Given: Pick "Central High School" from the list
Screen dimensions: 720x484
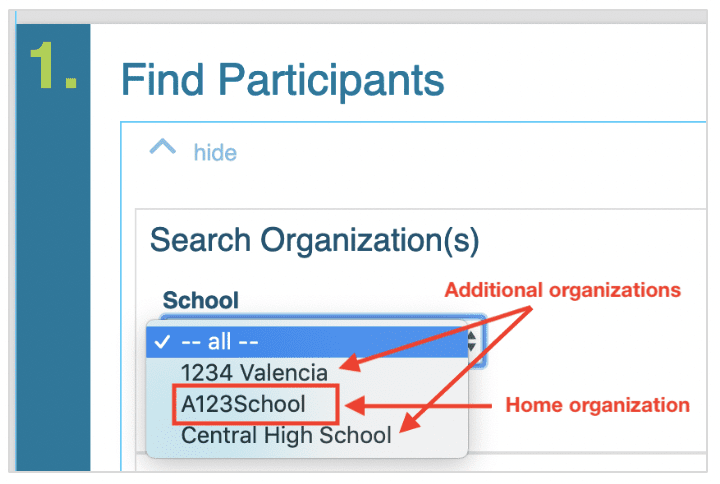Looking at the screenshot, I should (286, 436).
